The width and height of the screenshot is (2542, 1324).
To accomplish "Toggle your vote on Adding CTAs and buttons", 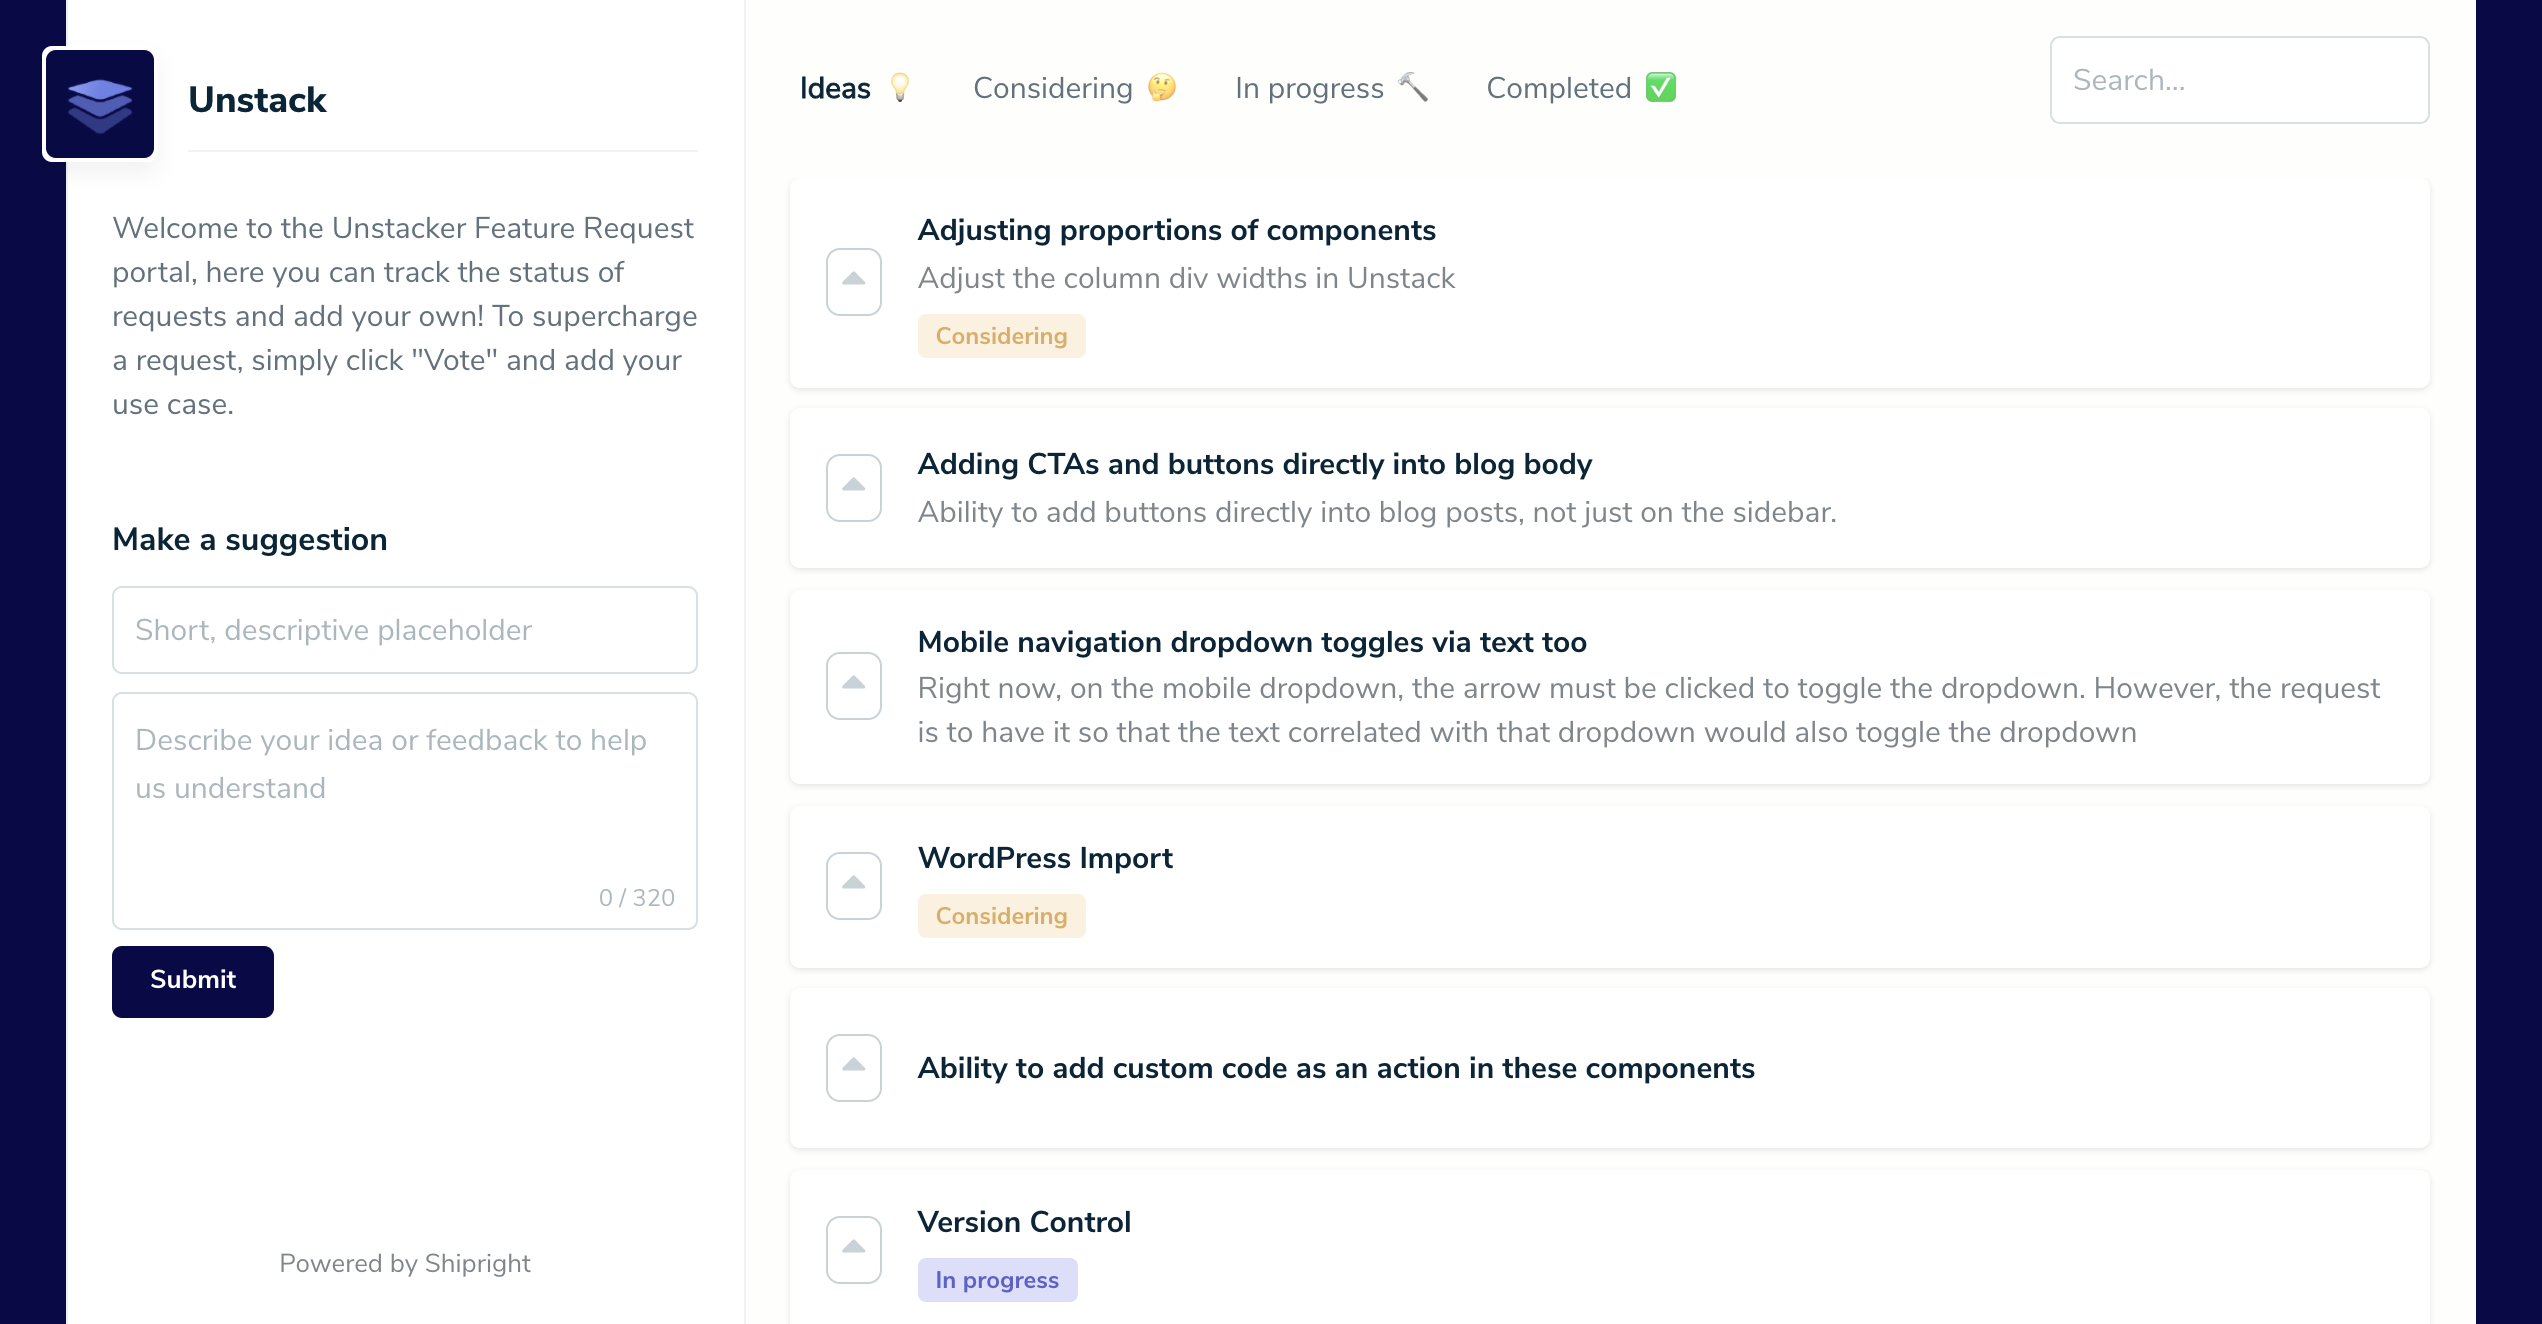I will click(x=853, y=486).
